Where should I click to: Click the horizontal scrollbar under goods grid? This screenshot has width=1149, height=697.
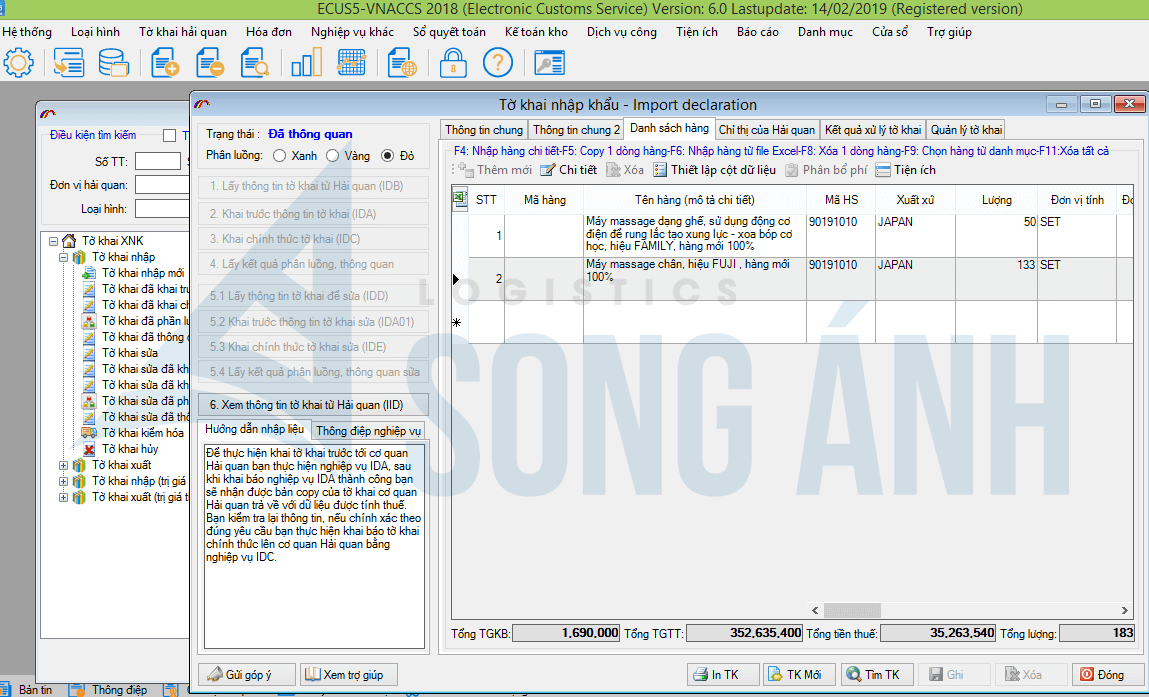coord(960,610)
